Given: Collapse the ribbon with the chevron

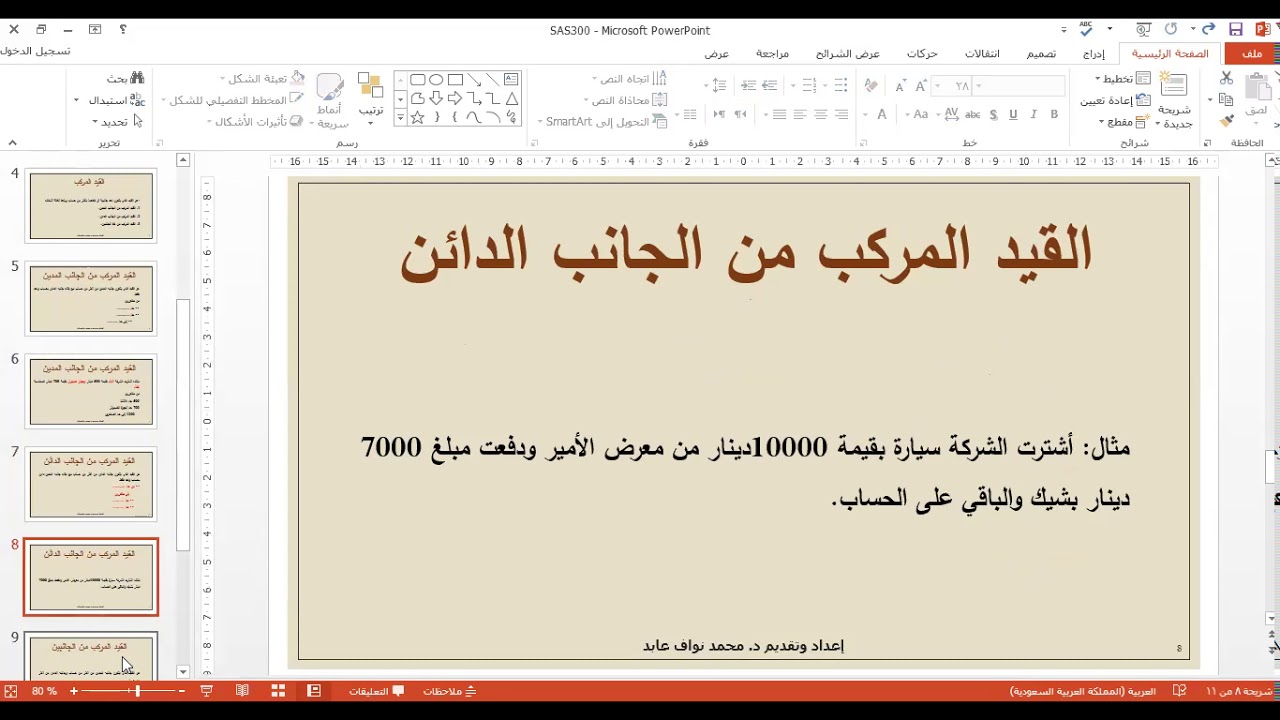Looking at the screenshot, I should 13,143.
